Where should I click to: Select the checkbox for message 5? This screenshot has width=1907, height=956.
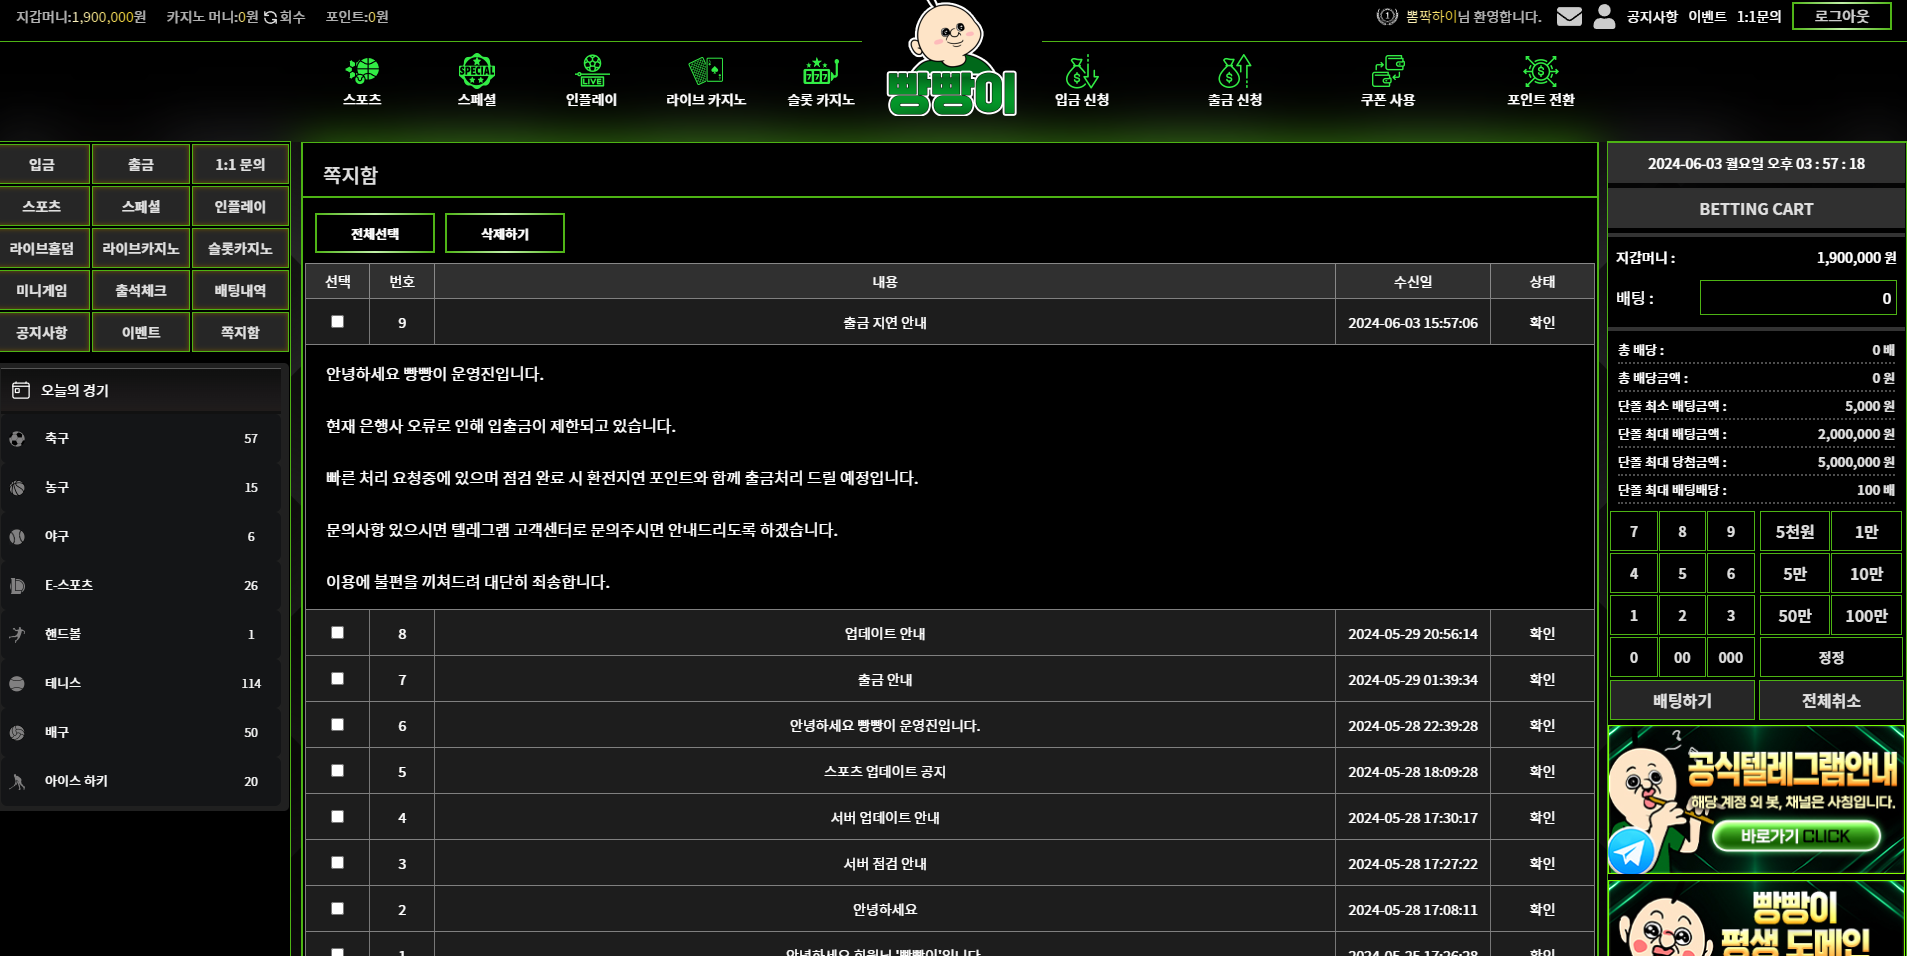pyautogui.click(x=338, y=771)
